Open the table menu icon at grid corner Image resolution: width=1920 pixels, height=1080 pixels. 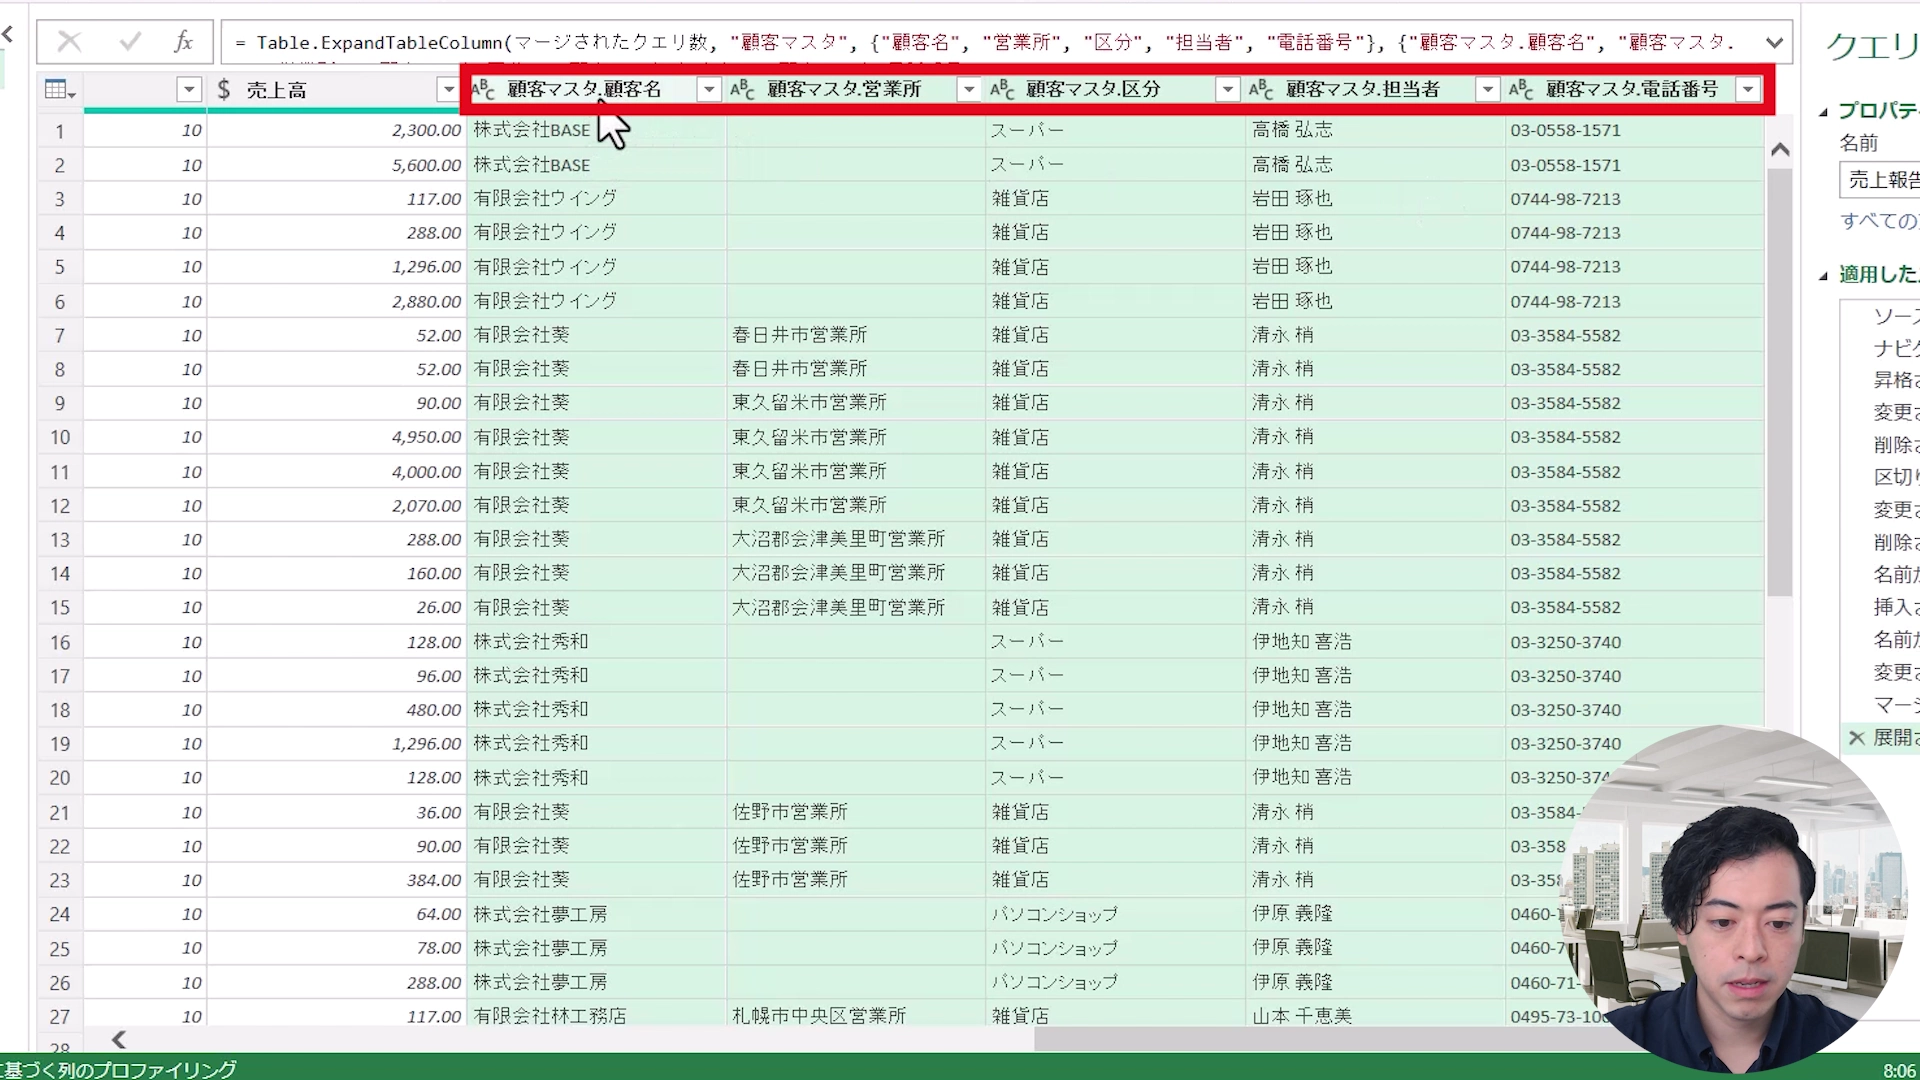coord(58,89)
